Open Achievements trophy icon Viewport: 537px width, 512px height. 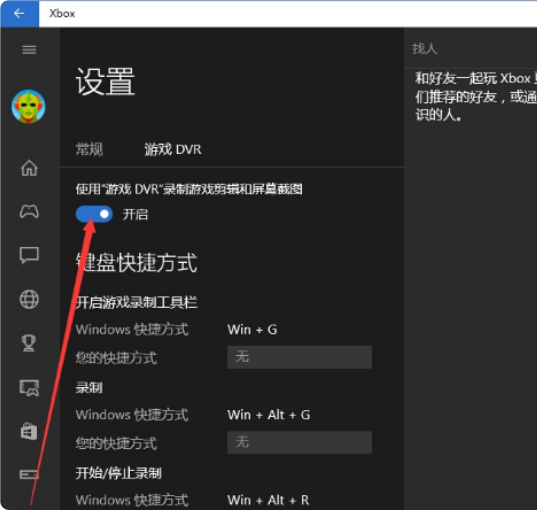pos(28,343)
